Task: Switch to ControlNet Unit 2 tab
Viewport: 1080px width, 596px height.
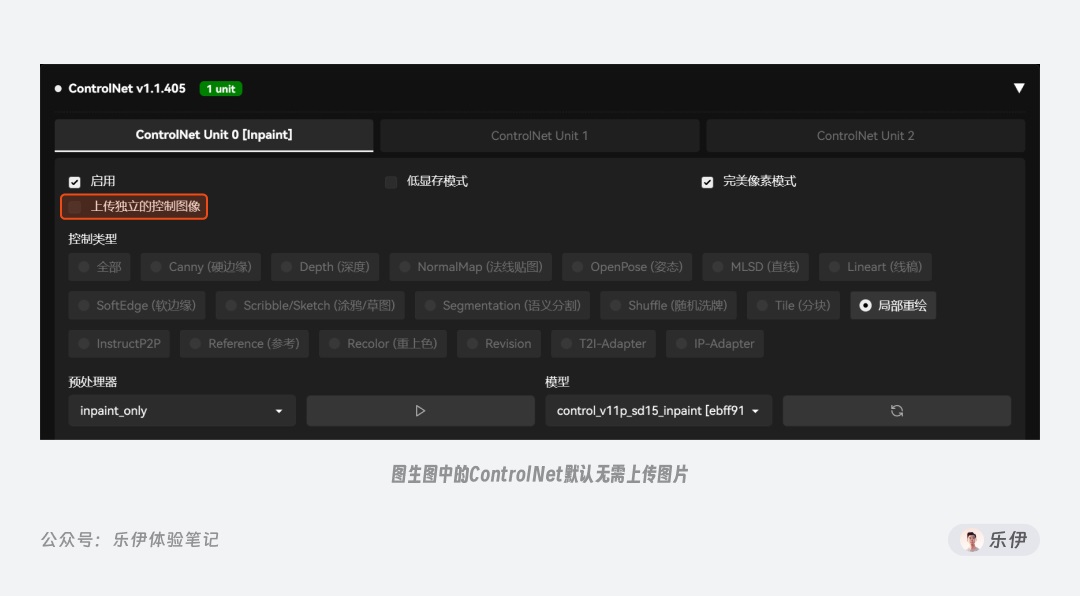Action: coord(865,135)
